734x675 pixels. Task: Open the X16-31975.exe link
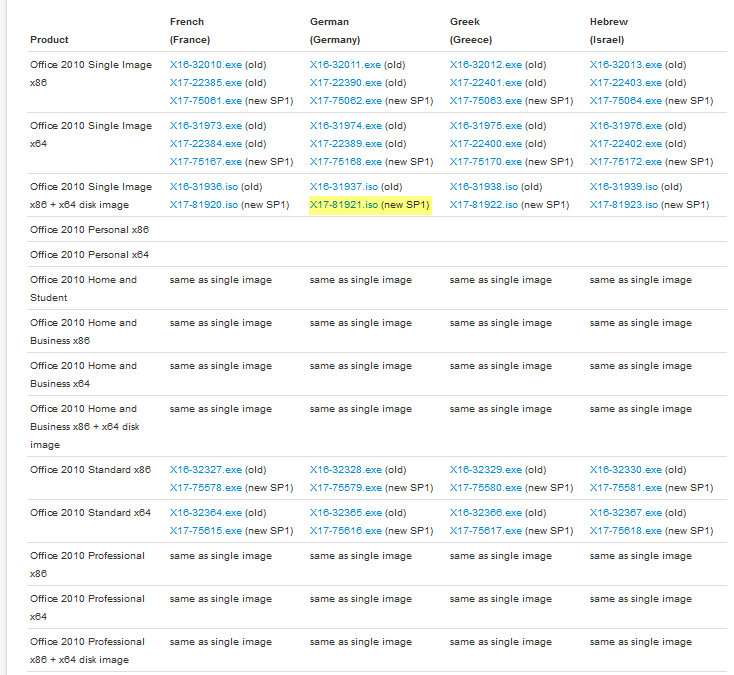click(485, 126)
